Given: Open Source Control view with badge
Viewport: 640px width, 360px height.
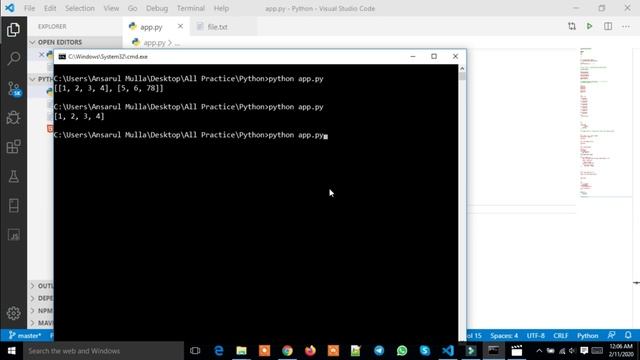Looking at the screenshot, I should [14, 89].
